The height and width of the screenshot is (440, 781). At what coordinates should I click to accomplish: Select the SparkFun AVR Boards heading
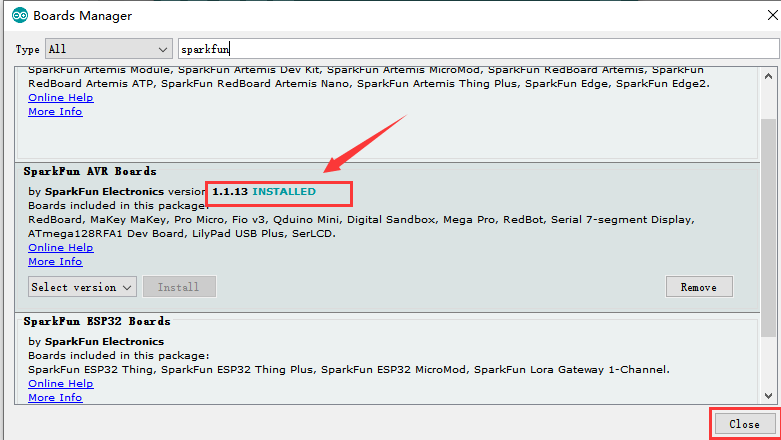[x=92, y=172]
